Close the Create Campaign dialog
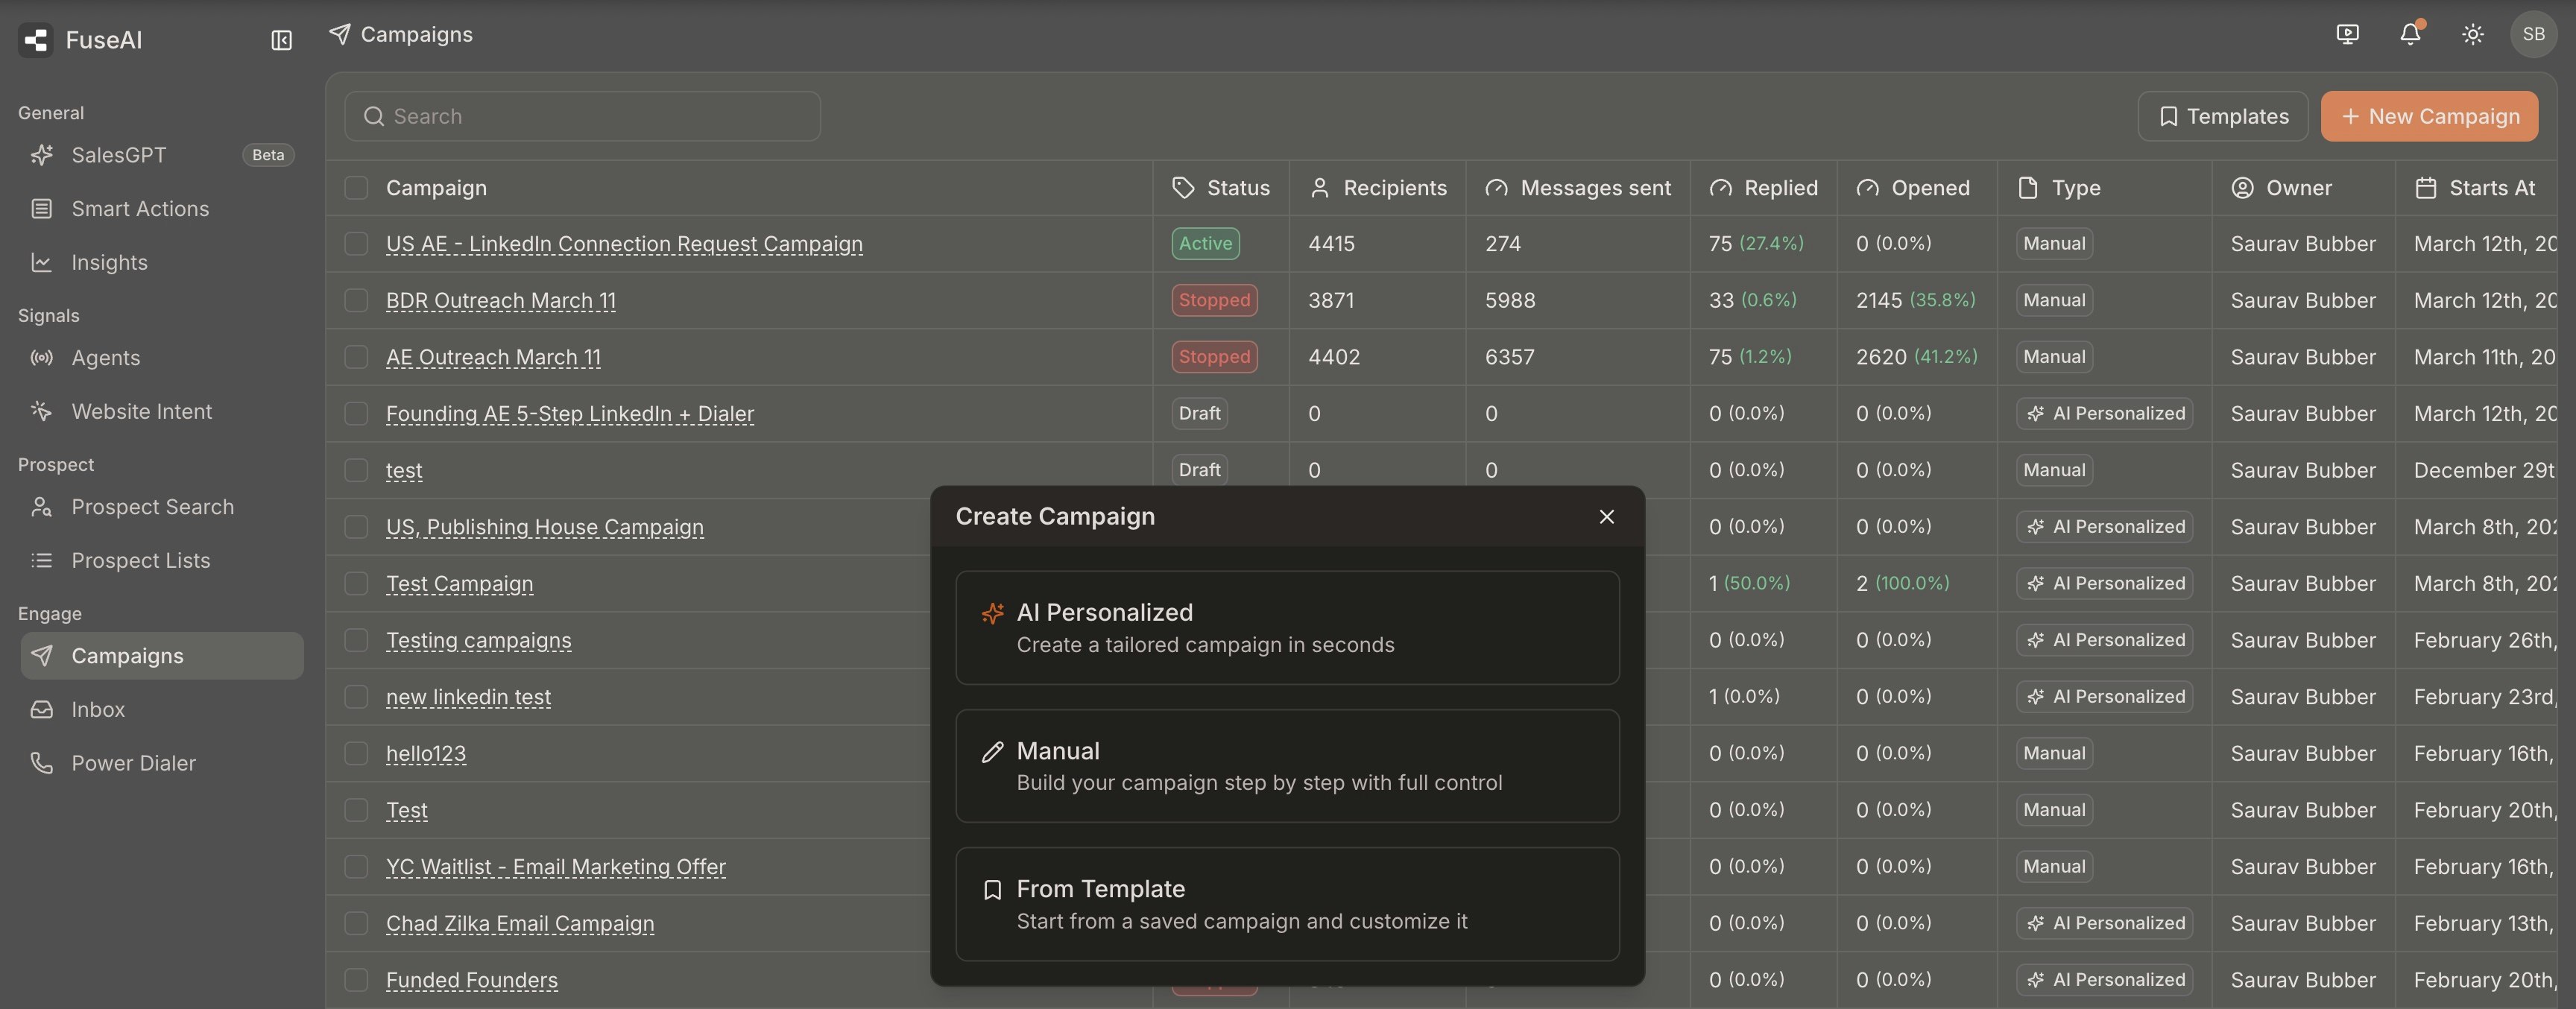Viewport: 2576px width, 1009px height. point(1606,516)
